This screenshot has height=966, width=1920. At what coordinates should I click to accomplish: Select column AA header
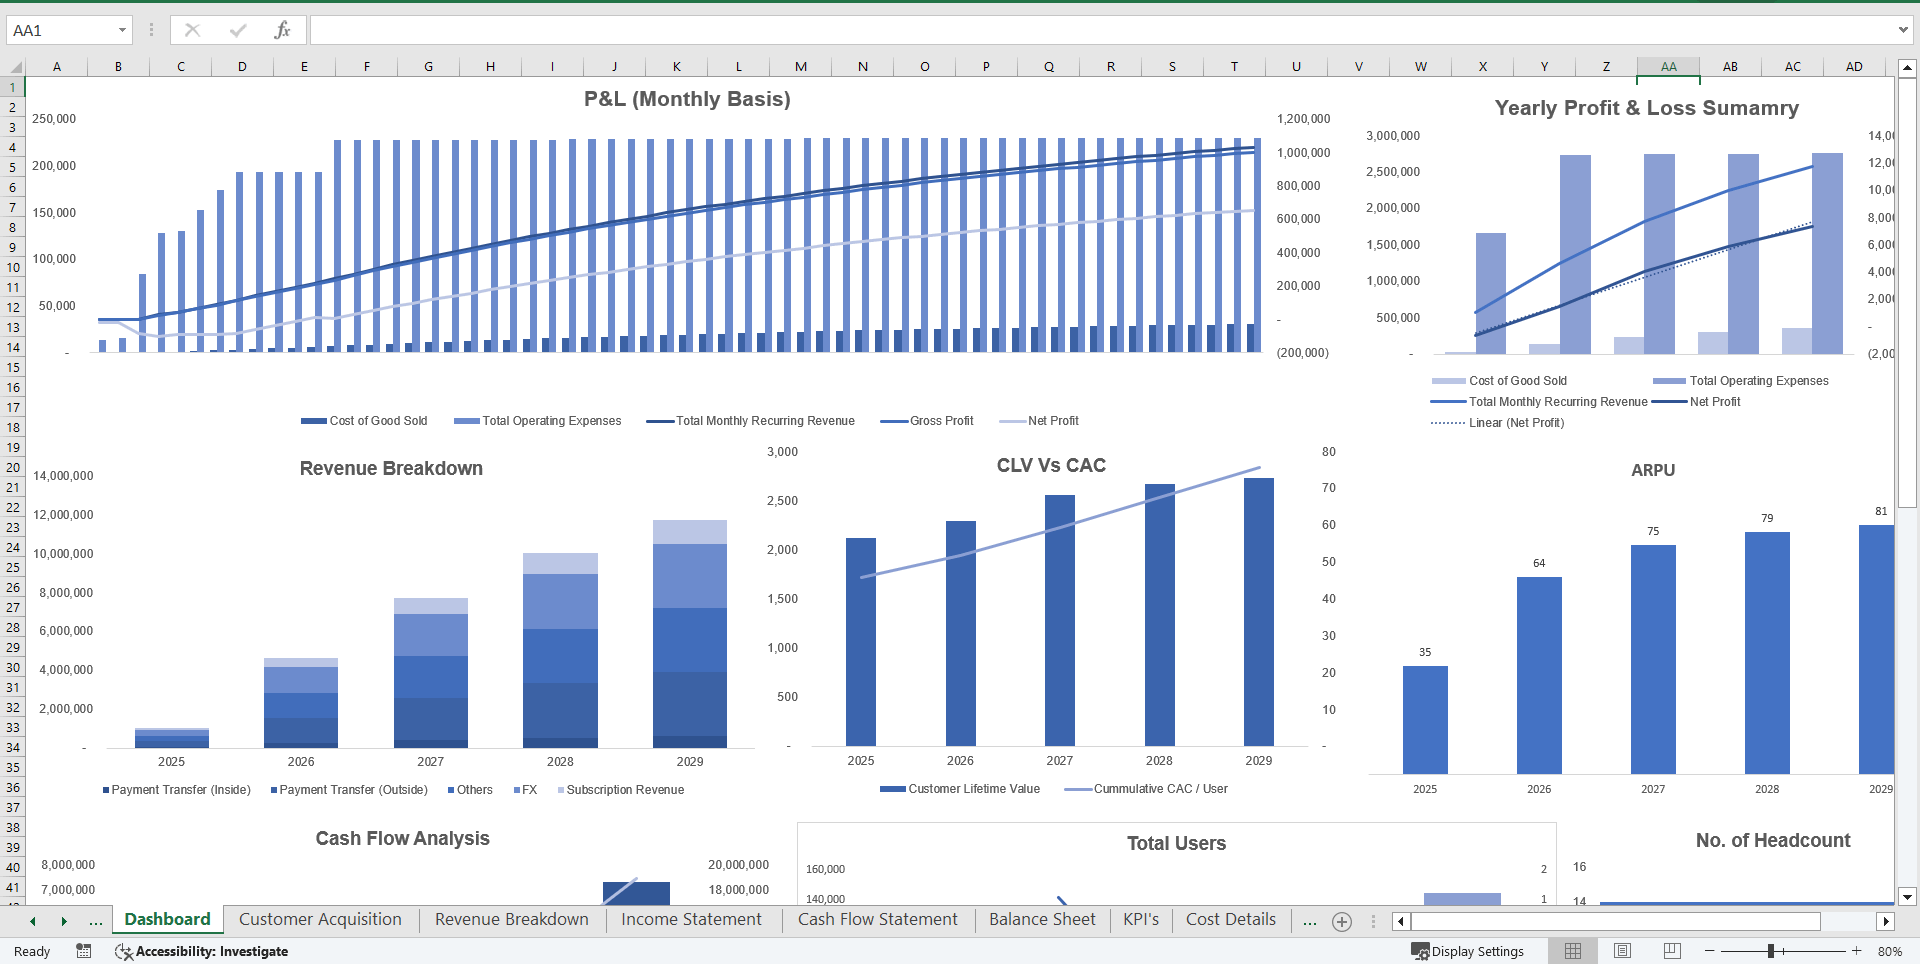1668,67
